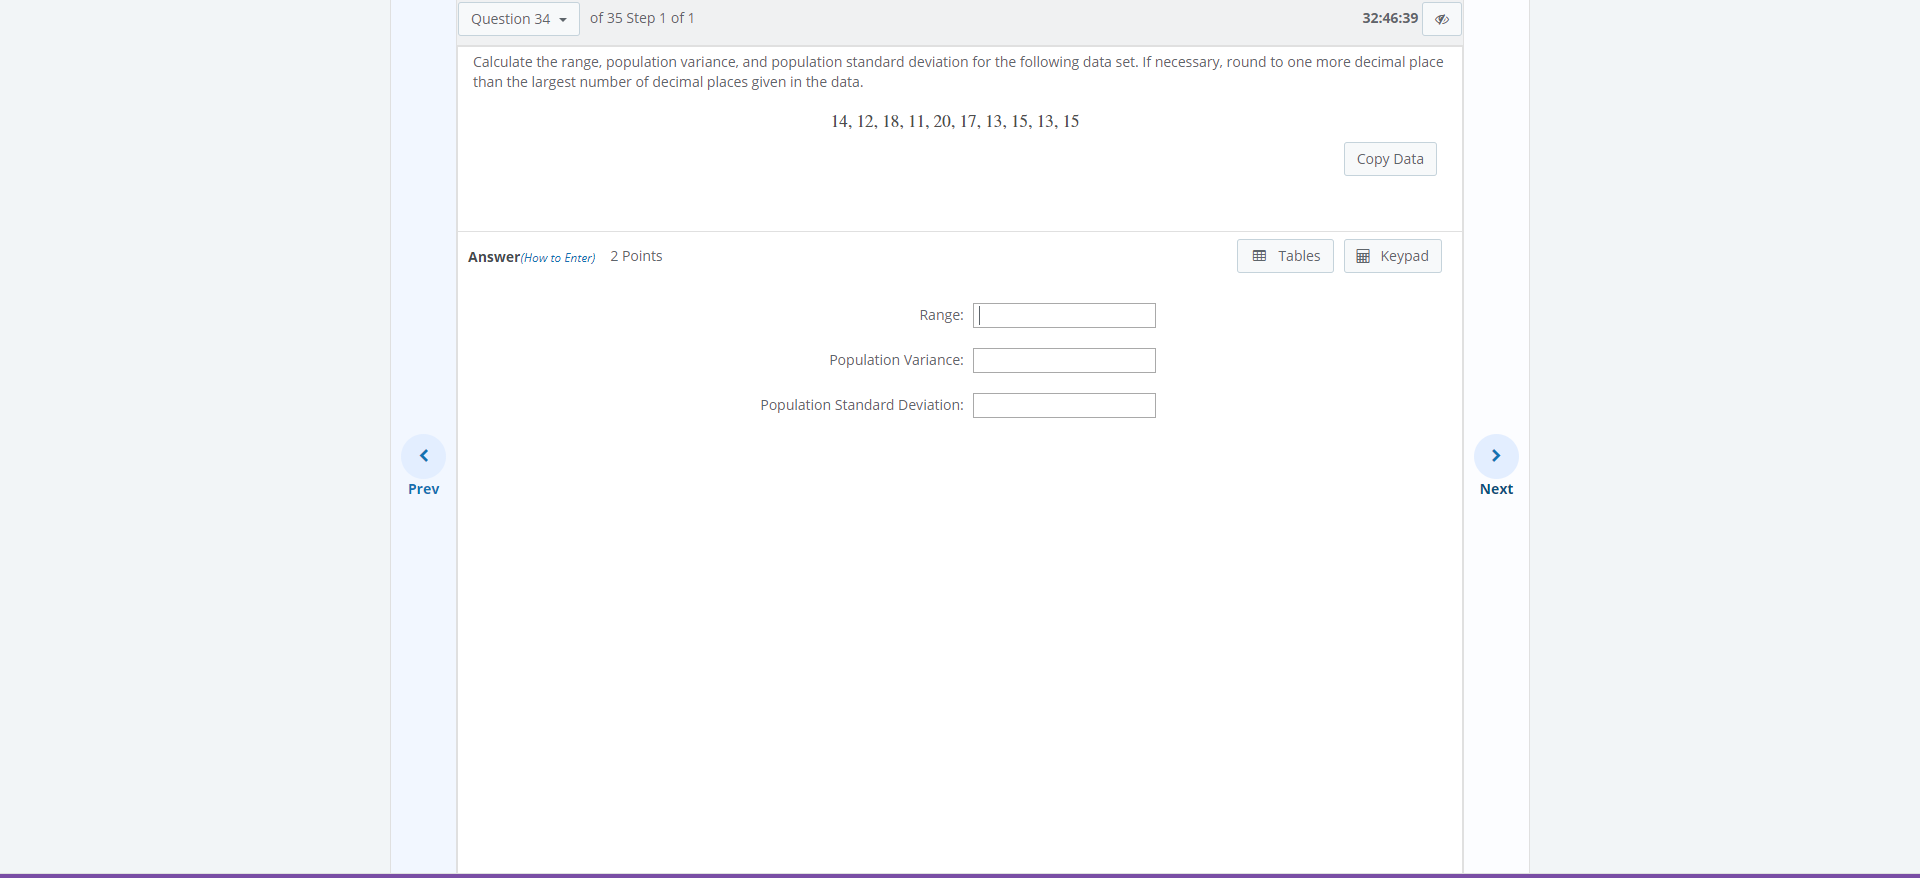Screen dimensions: 1920x878
Task: Toggle the timer visibility eye icon
Action: [1442, 19]
